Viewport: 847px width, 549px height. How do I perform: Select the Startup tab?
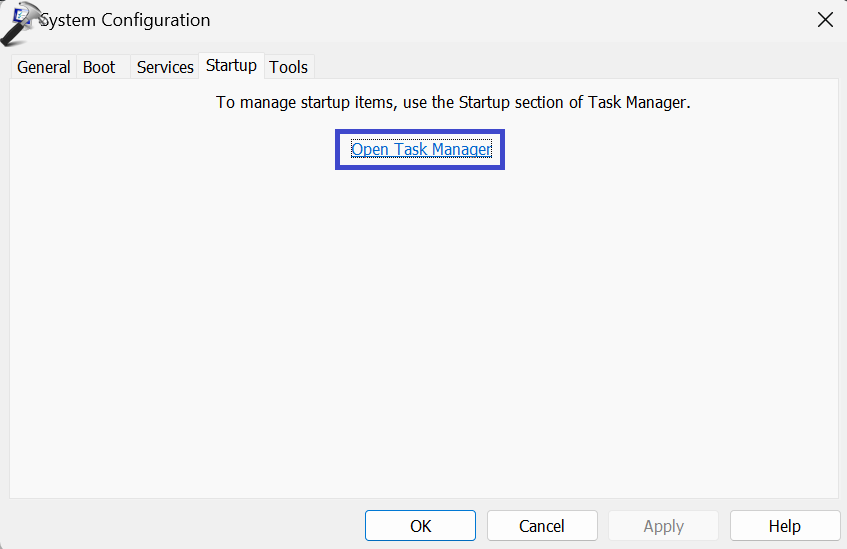[231, 66]
